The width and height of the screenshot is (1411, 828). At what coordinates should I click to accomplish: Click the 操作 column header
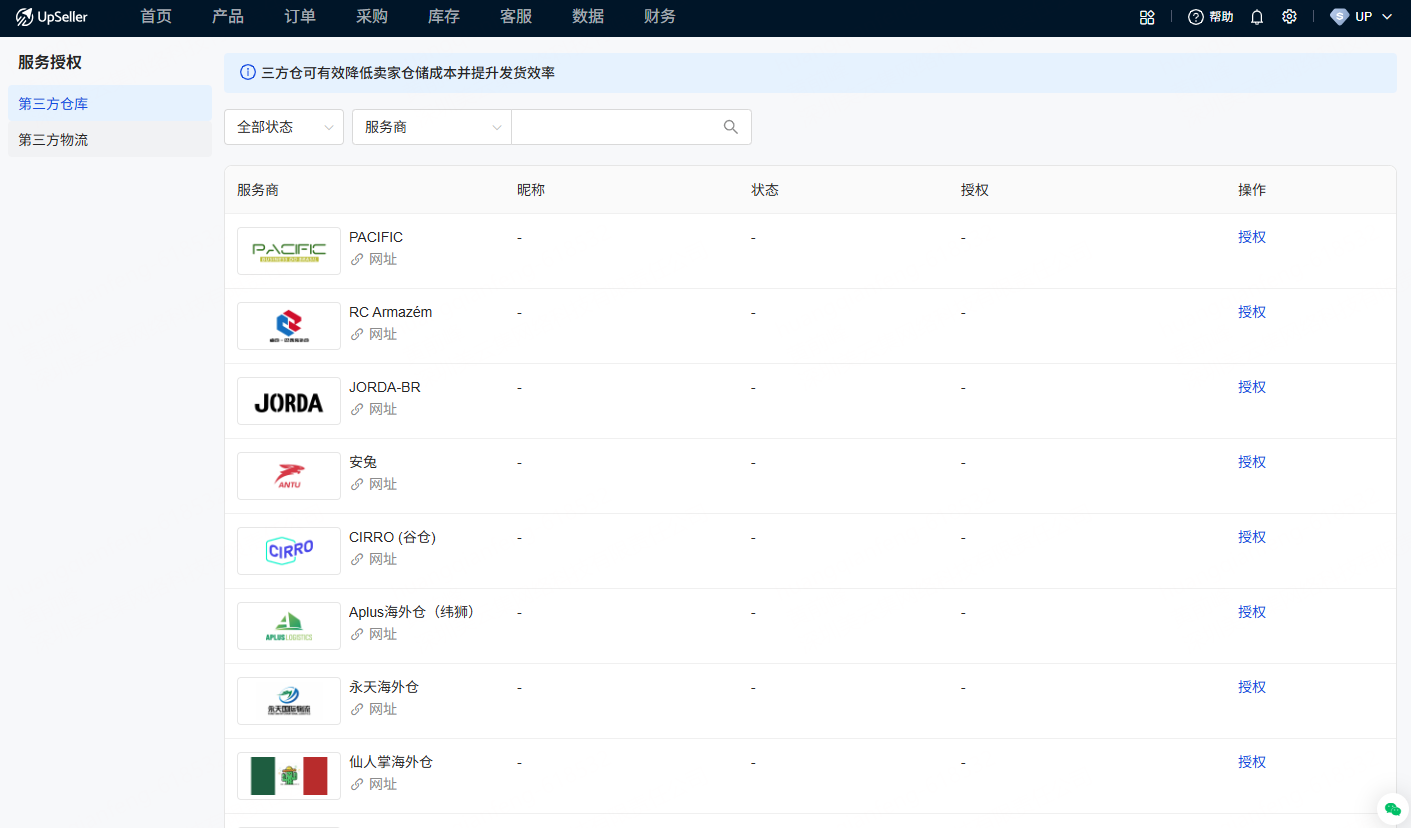pyautogui.click(x=1252, y=190)
